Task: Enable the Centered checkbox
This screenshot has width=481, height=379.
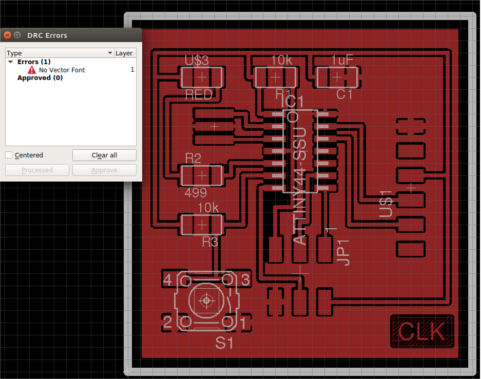Action: [9, 155]
